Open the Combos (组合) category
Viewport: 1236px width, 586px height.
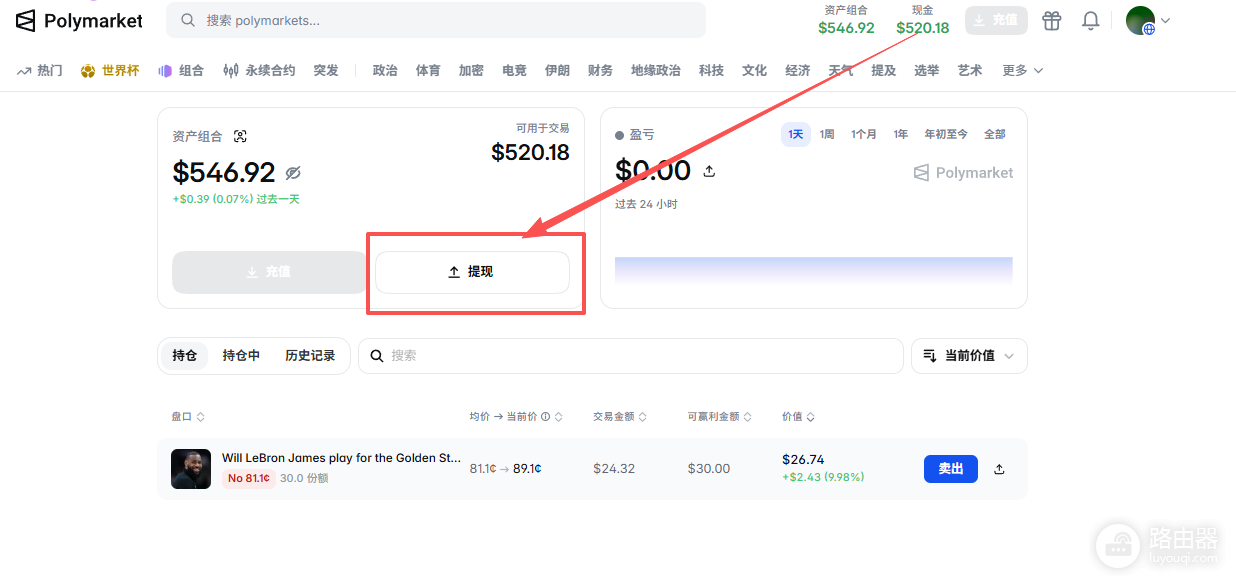pyautogui.click(x=181, y=70)
